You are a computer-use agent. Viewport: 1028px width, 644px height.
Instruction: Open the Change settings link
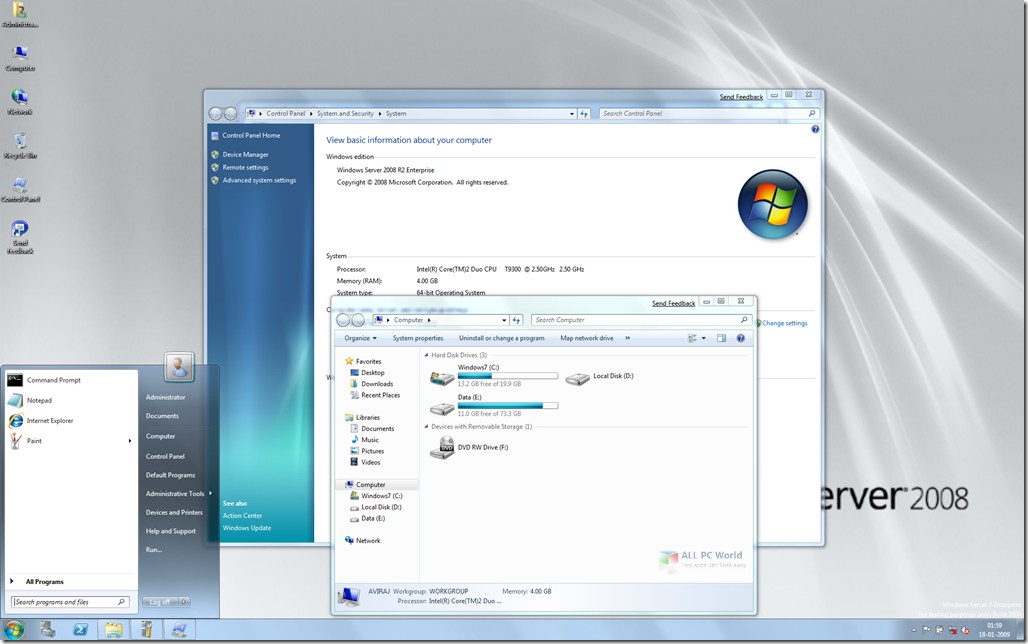point(783,323)
